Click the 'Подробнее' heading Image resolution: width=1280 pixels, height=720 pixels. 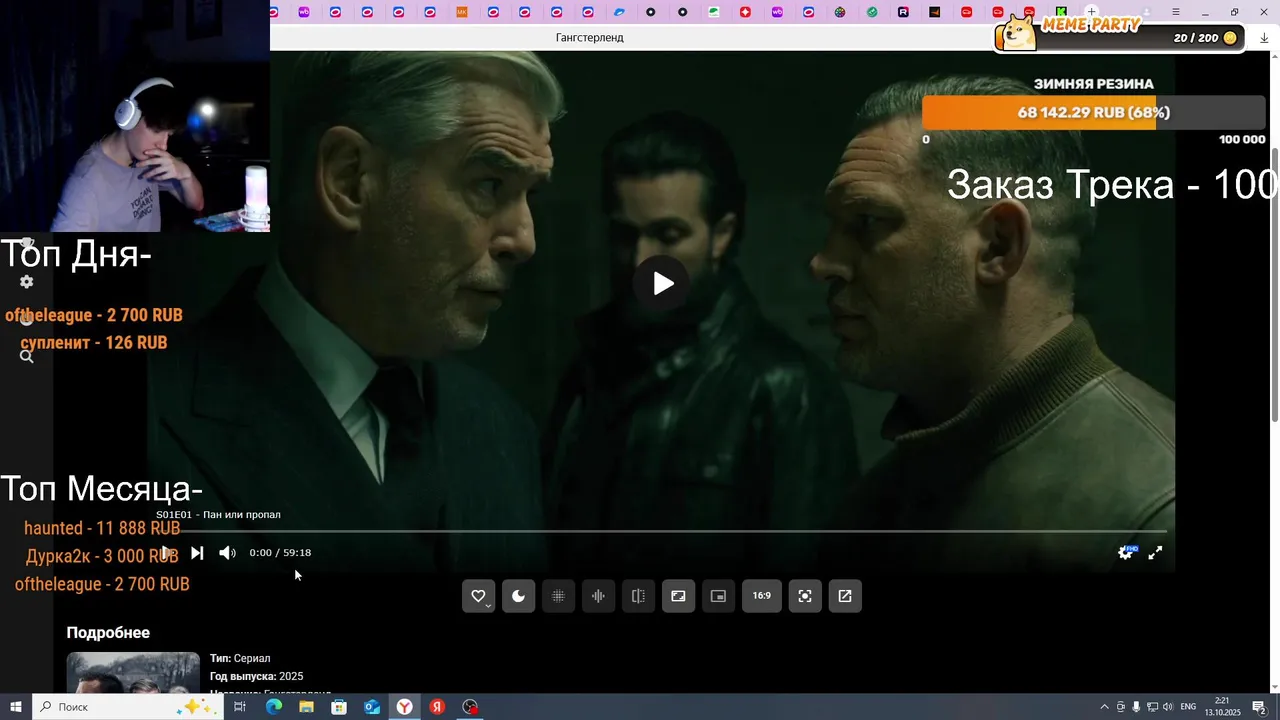(108, 633)
